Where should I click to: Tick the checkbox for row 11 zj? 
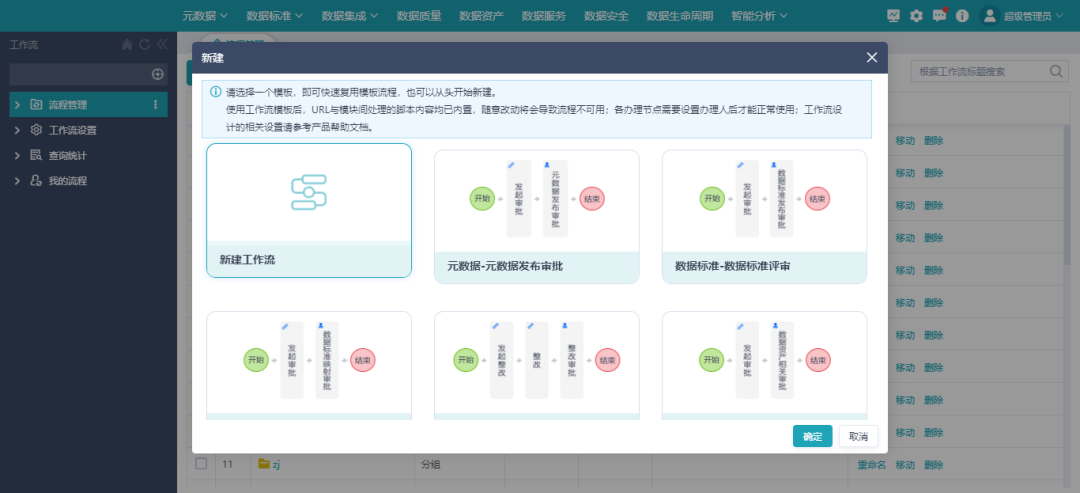coord(201,464)
